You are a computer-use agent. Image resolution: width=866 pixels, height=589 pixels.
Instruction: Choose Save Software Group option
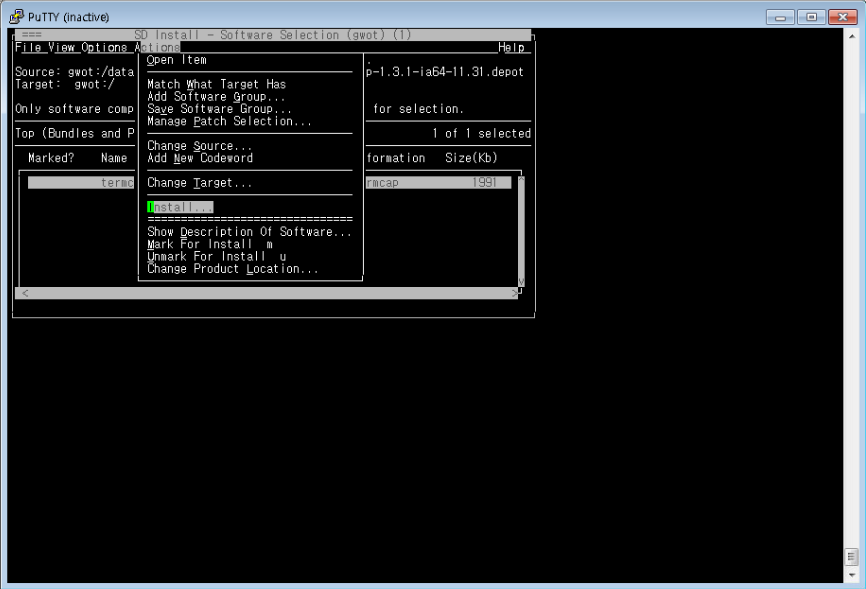pyautogui.click(x=219, y=109)
